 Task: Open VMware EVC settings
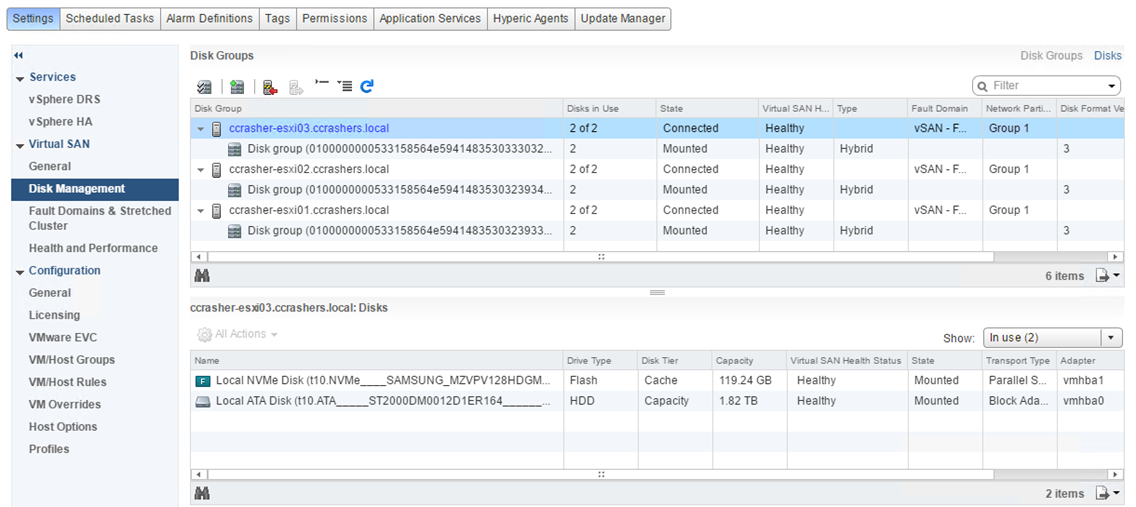pyautogui.click(x=63, y=338)
